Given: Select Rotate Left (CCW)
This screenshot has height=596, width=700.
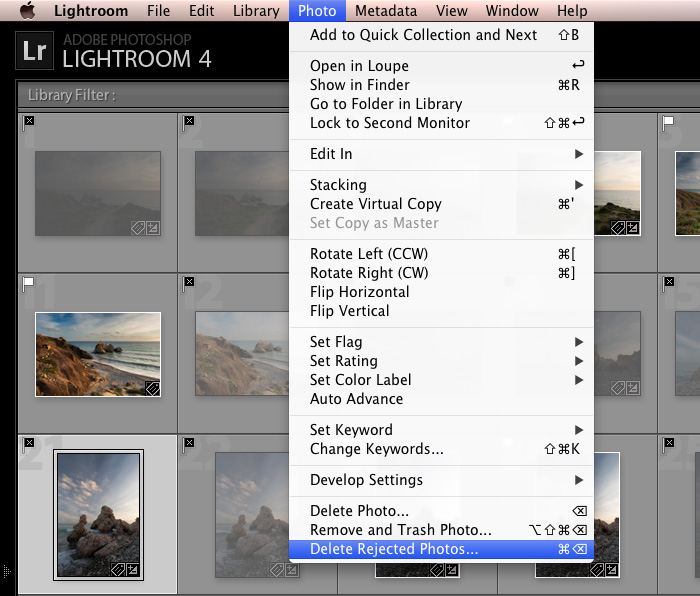Looking at the screenshot, I should (x=368, y=254).
